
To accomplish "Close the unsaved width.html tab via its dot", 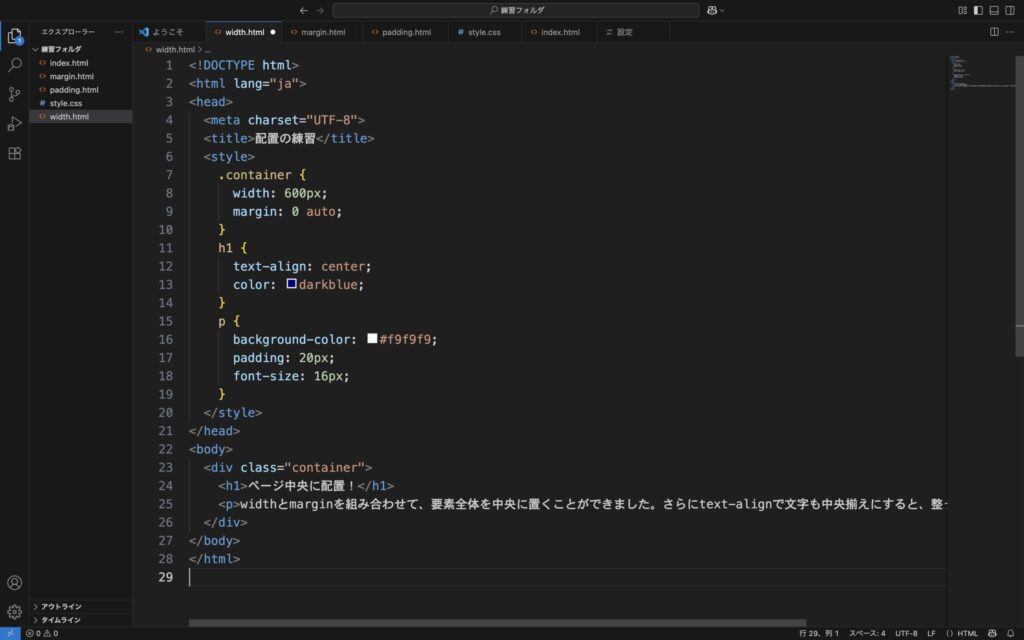I will point(273,32).
